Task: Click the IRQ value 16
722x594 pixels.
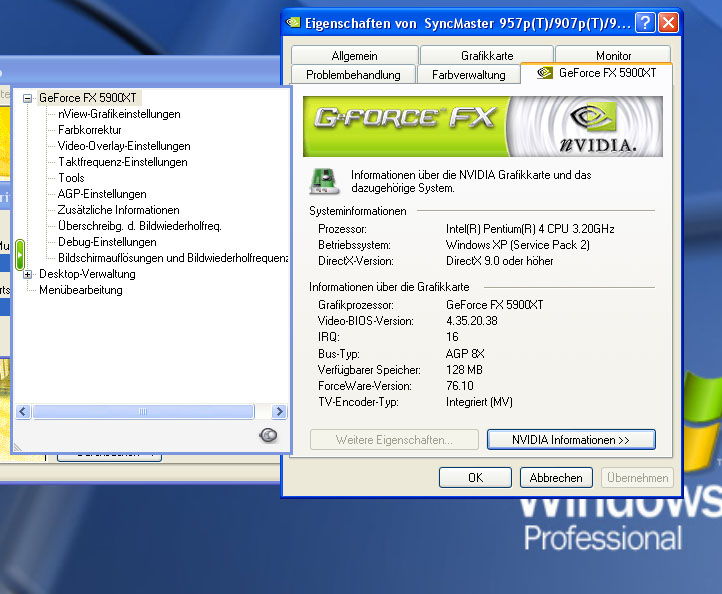Action: [x=452, y=337]
